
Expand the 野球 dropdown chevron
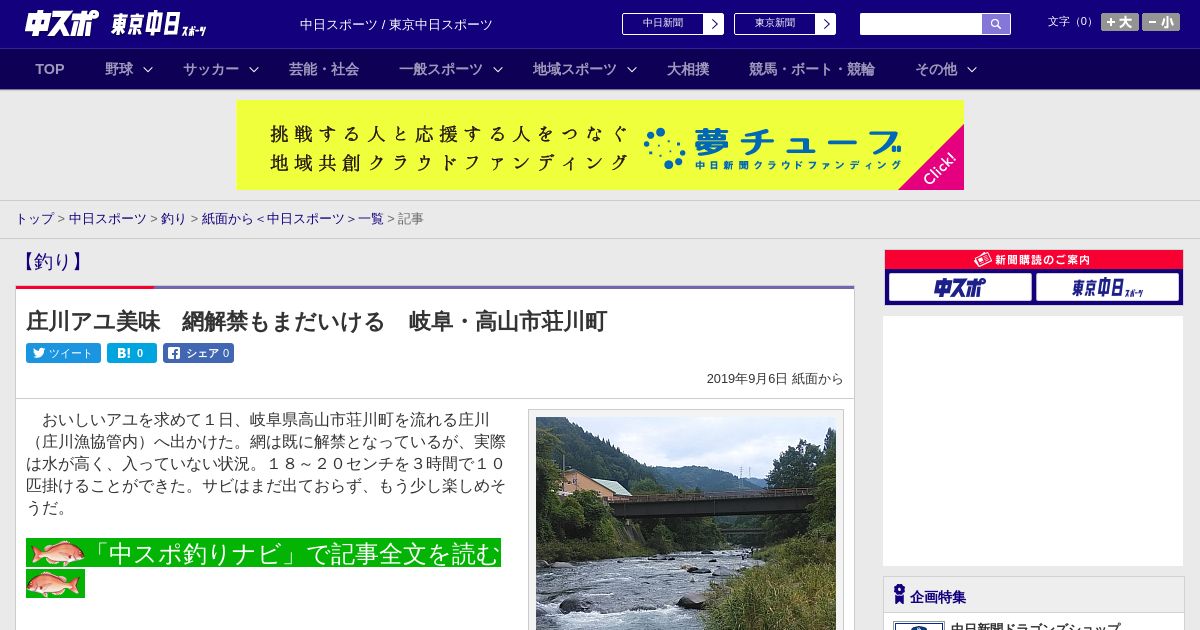pos(148,70)
